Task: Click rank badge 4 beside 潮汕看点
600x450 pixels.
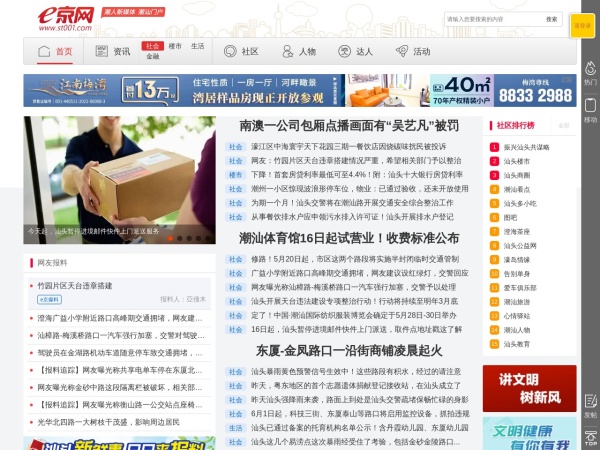Action: pyautogui.click(x=494, y=189)
